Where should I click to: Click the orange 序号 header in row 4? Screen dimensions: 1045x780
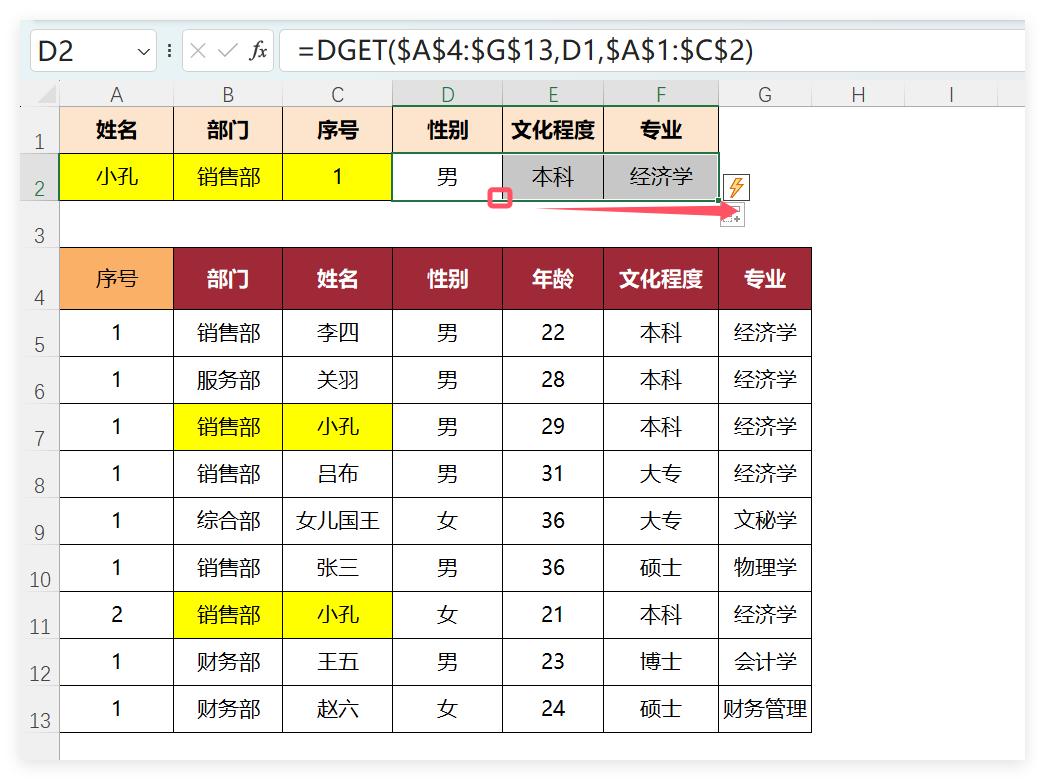[x=117, y=279]
